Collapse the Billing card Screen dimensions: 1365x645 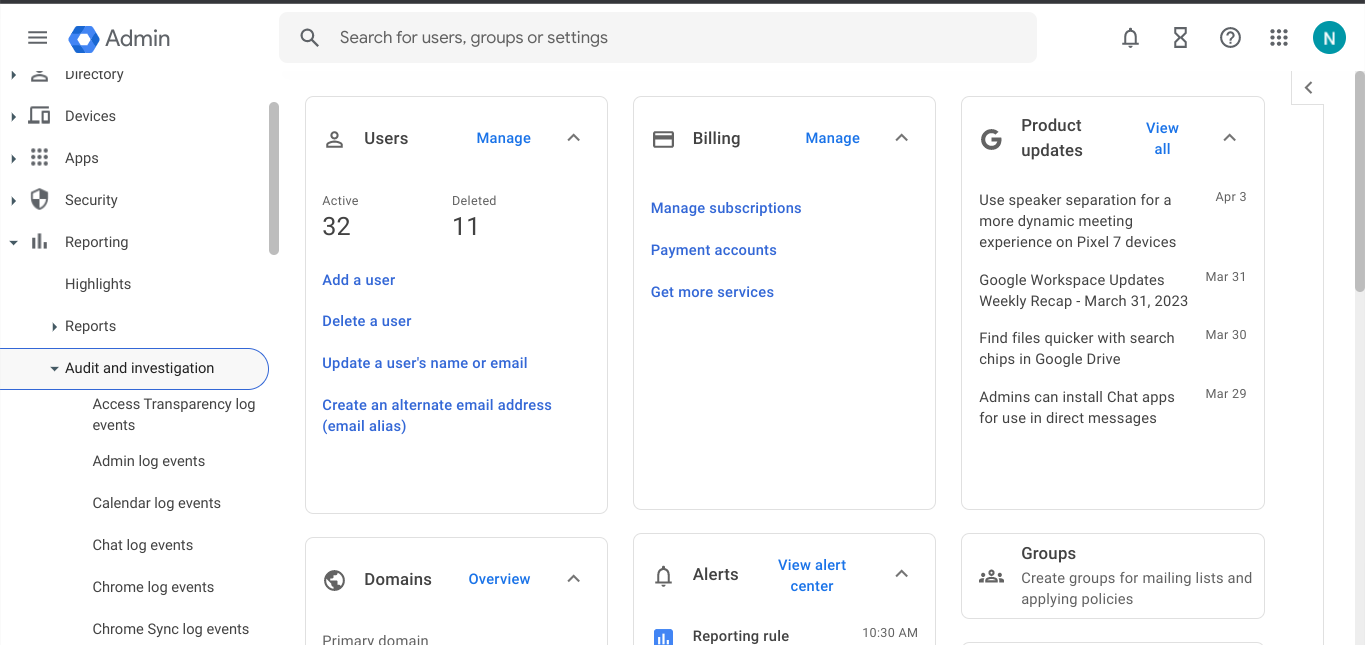click(902, 138)
